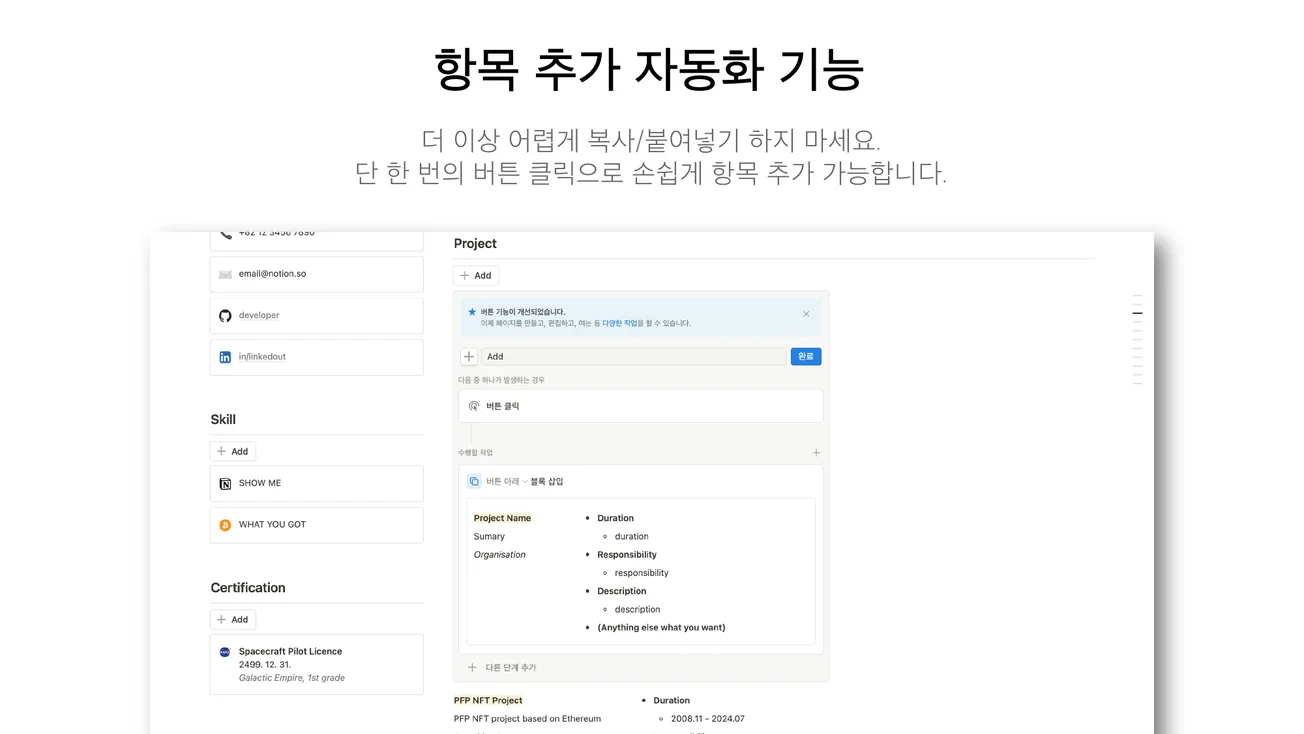This screenshot has width=1304, height=734.
Task: Click the WHAT YOU GOT skill text
Action: (x=272, y=524)
